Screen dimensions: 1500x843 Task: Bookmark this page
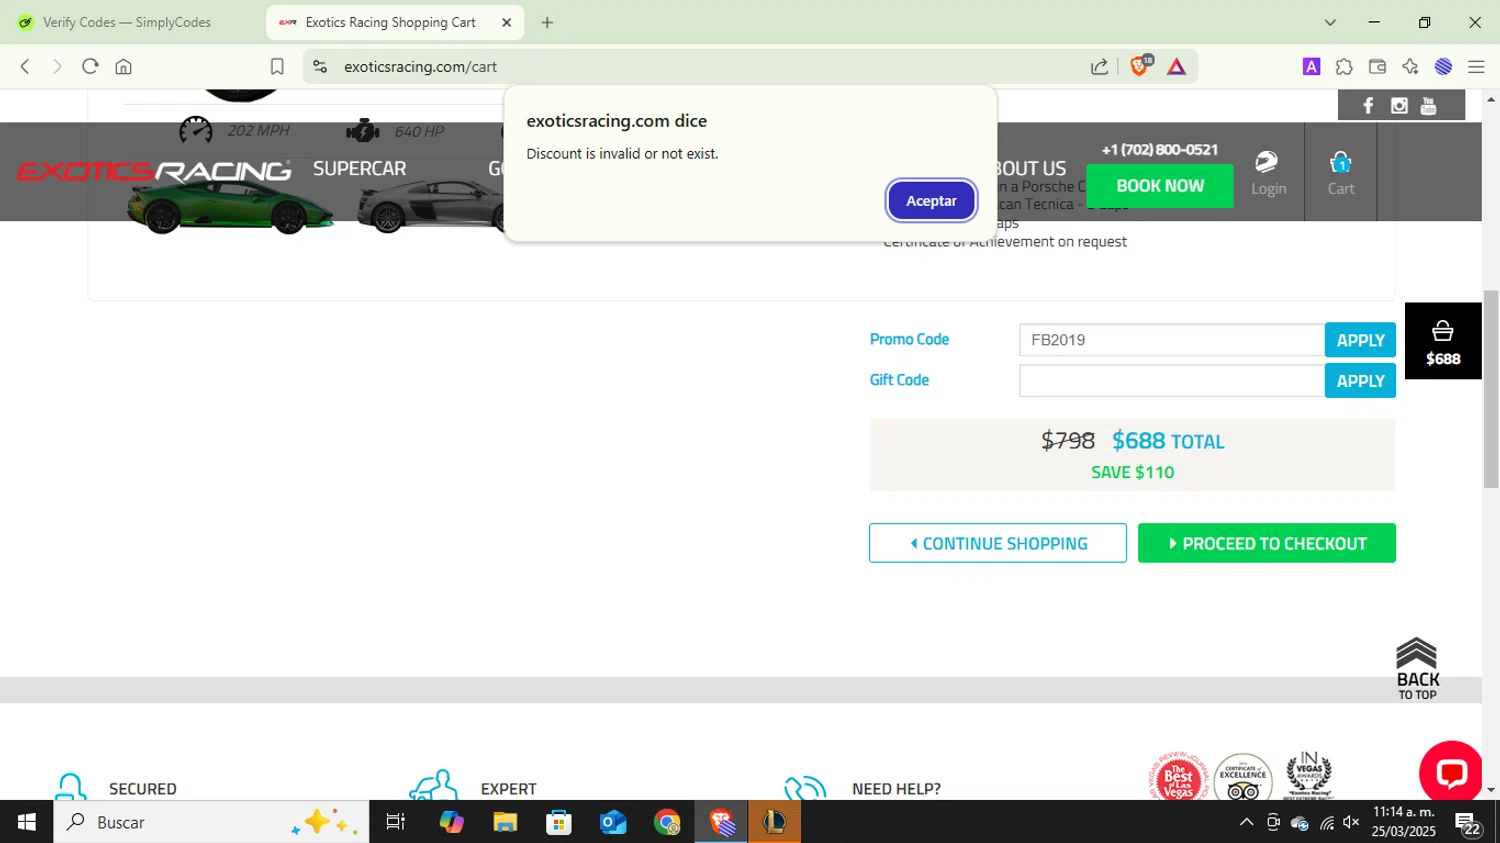(277, 67)
